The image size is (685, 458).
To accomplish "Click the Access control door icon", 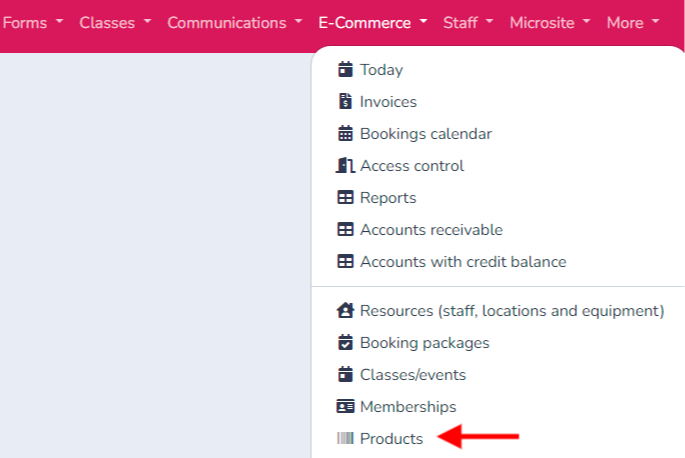I will pyautogui.click(x=345, y=165).
